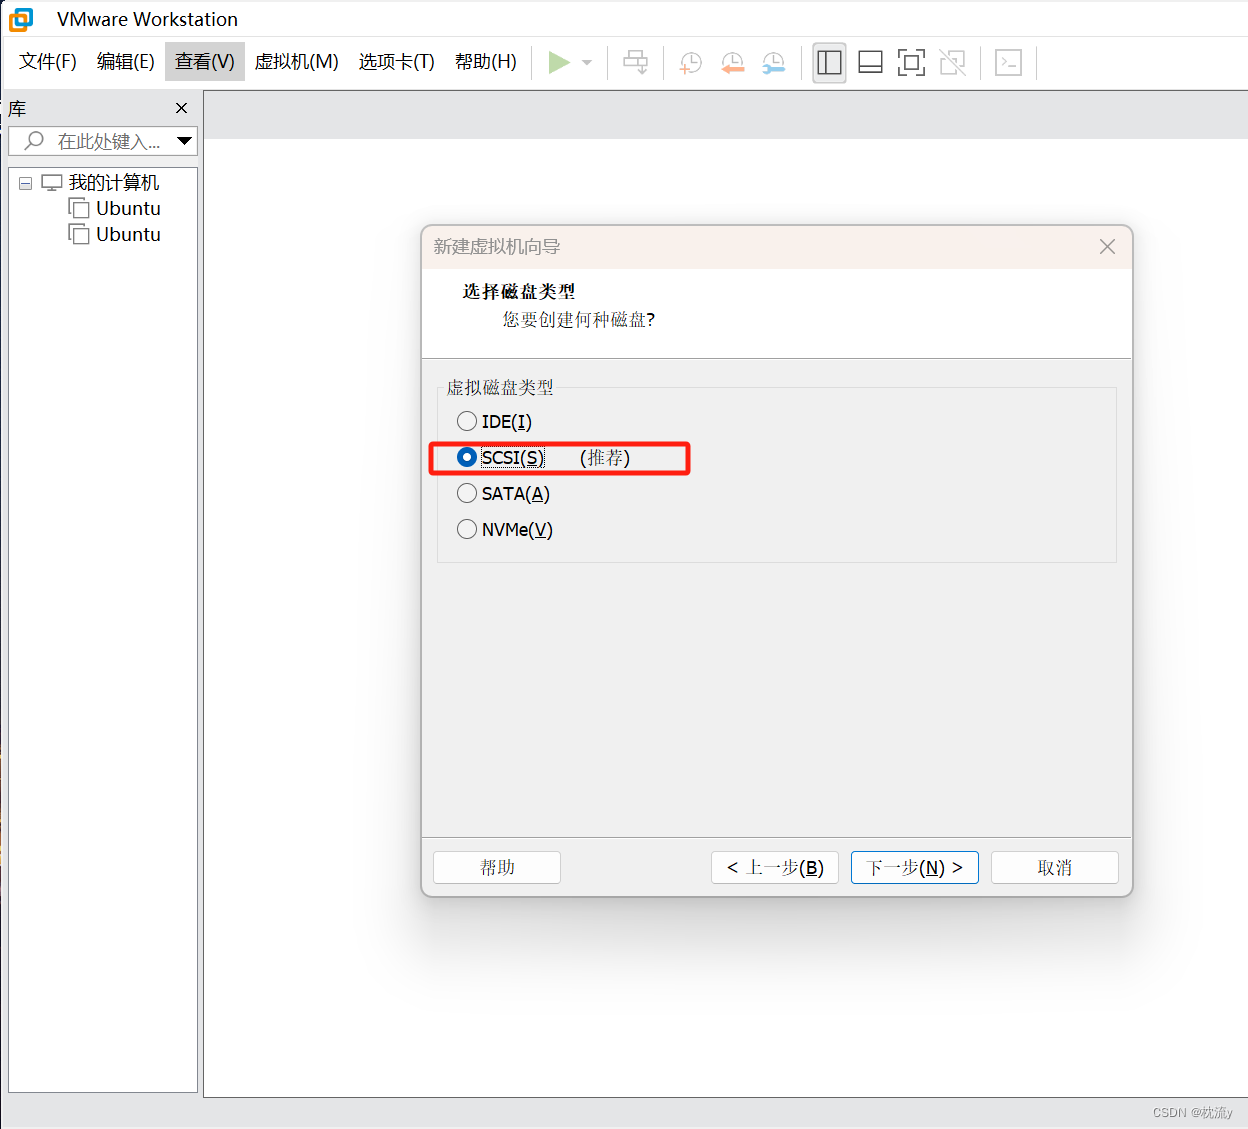Image resolution: width=1248 pixels, height=1129 pixels.
Task: Open the 编辑(E) menu
Action: tap(126, 62)
